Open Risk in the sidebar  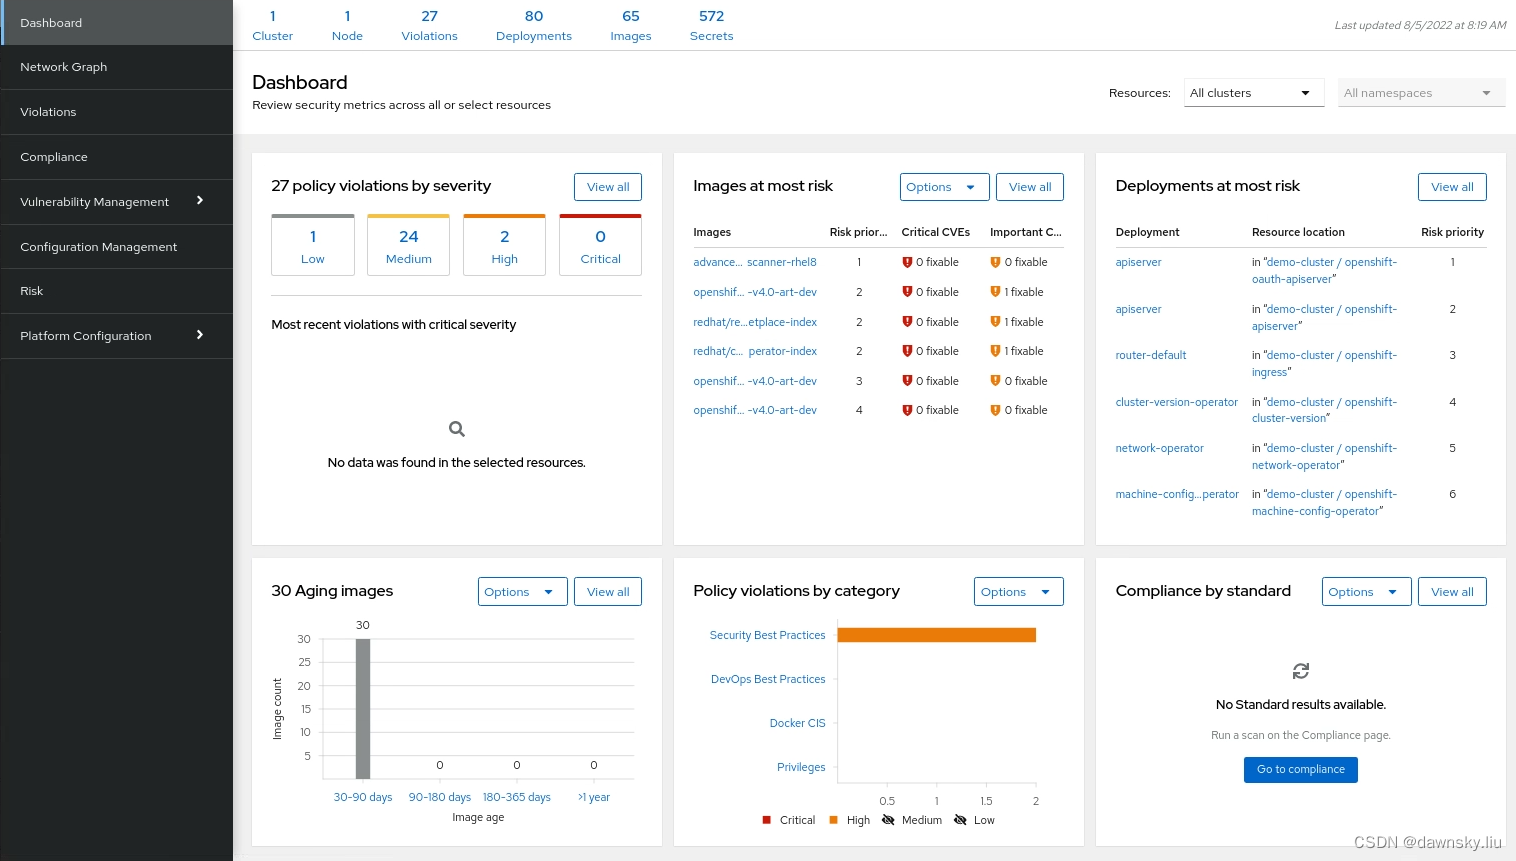116,291
